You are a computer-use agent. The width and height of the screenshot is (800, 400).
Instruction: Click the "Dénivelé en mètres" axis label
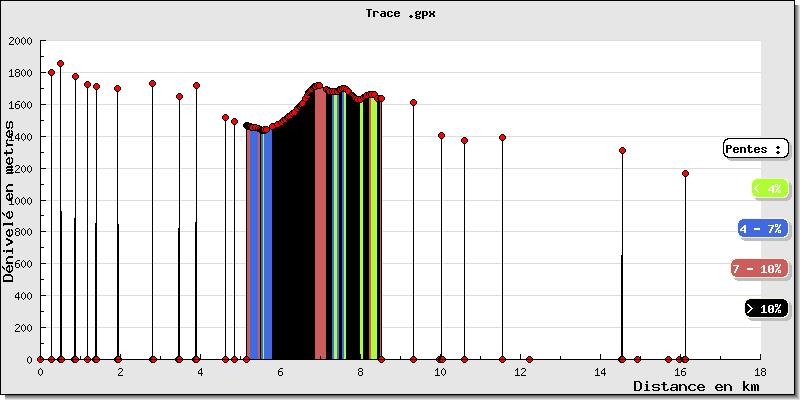tap(9, 202)
